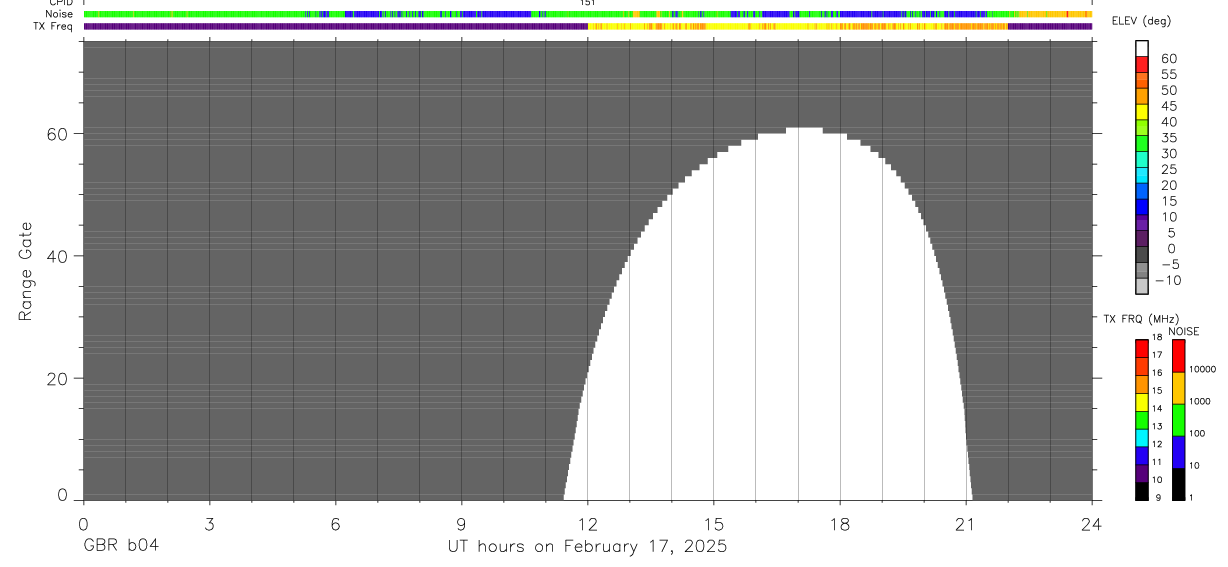Click the cyan 12–13 MHz TX FRQ swatch
The height and width of the screenshot is (567, 1228).
pyautogui.click(x=1142, y=437)
